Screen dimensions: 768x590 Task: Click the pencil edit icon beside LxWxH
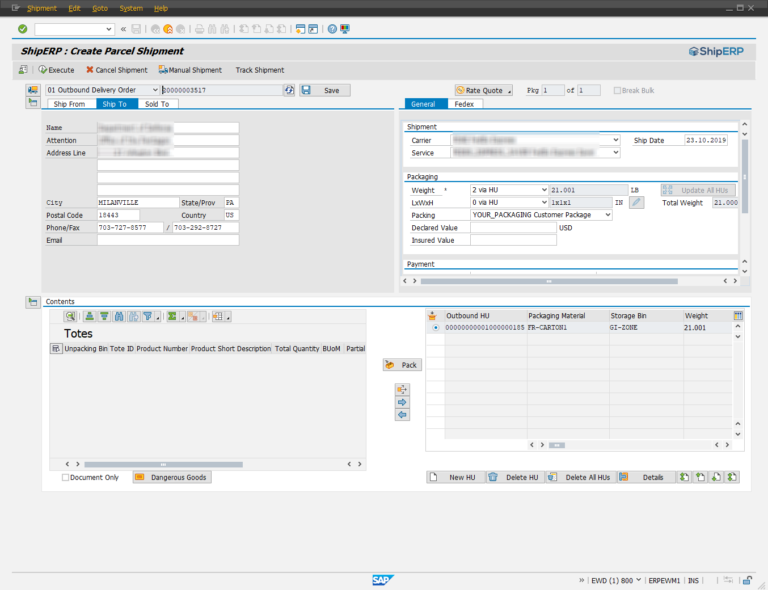pos(636,202)
